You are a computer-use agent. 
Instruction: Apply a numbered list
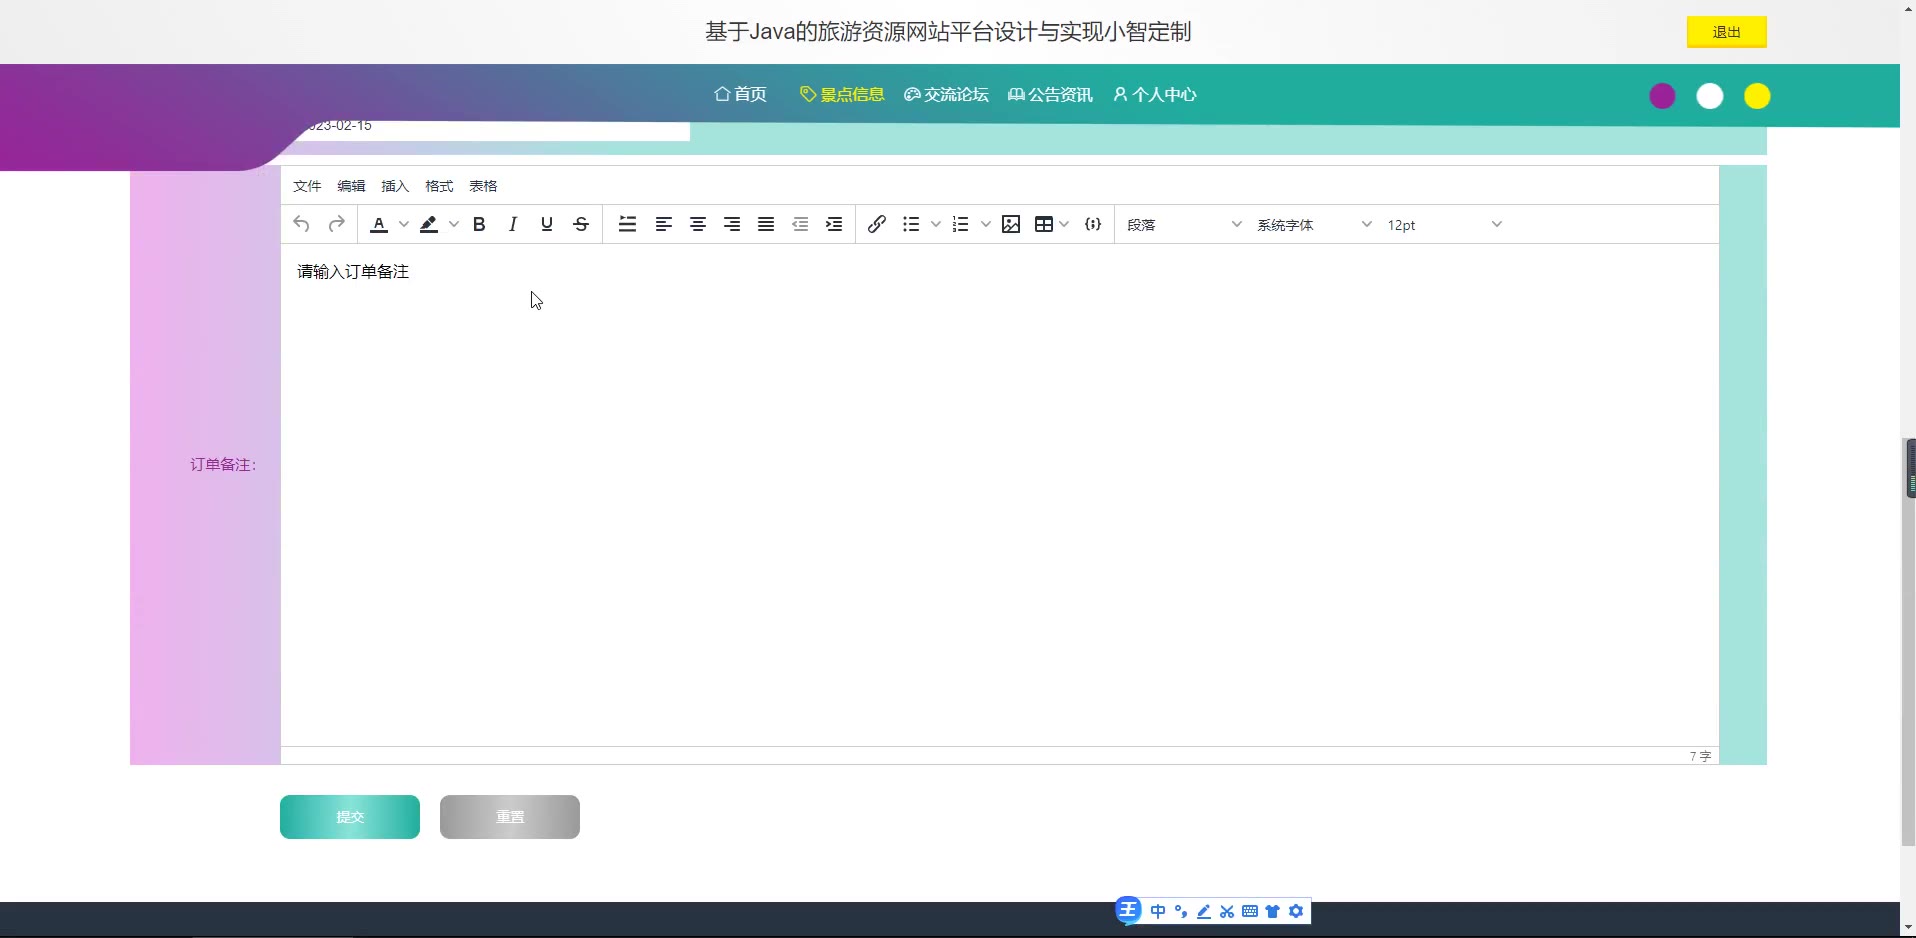click(x=961, y=224)
